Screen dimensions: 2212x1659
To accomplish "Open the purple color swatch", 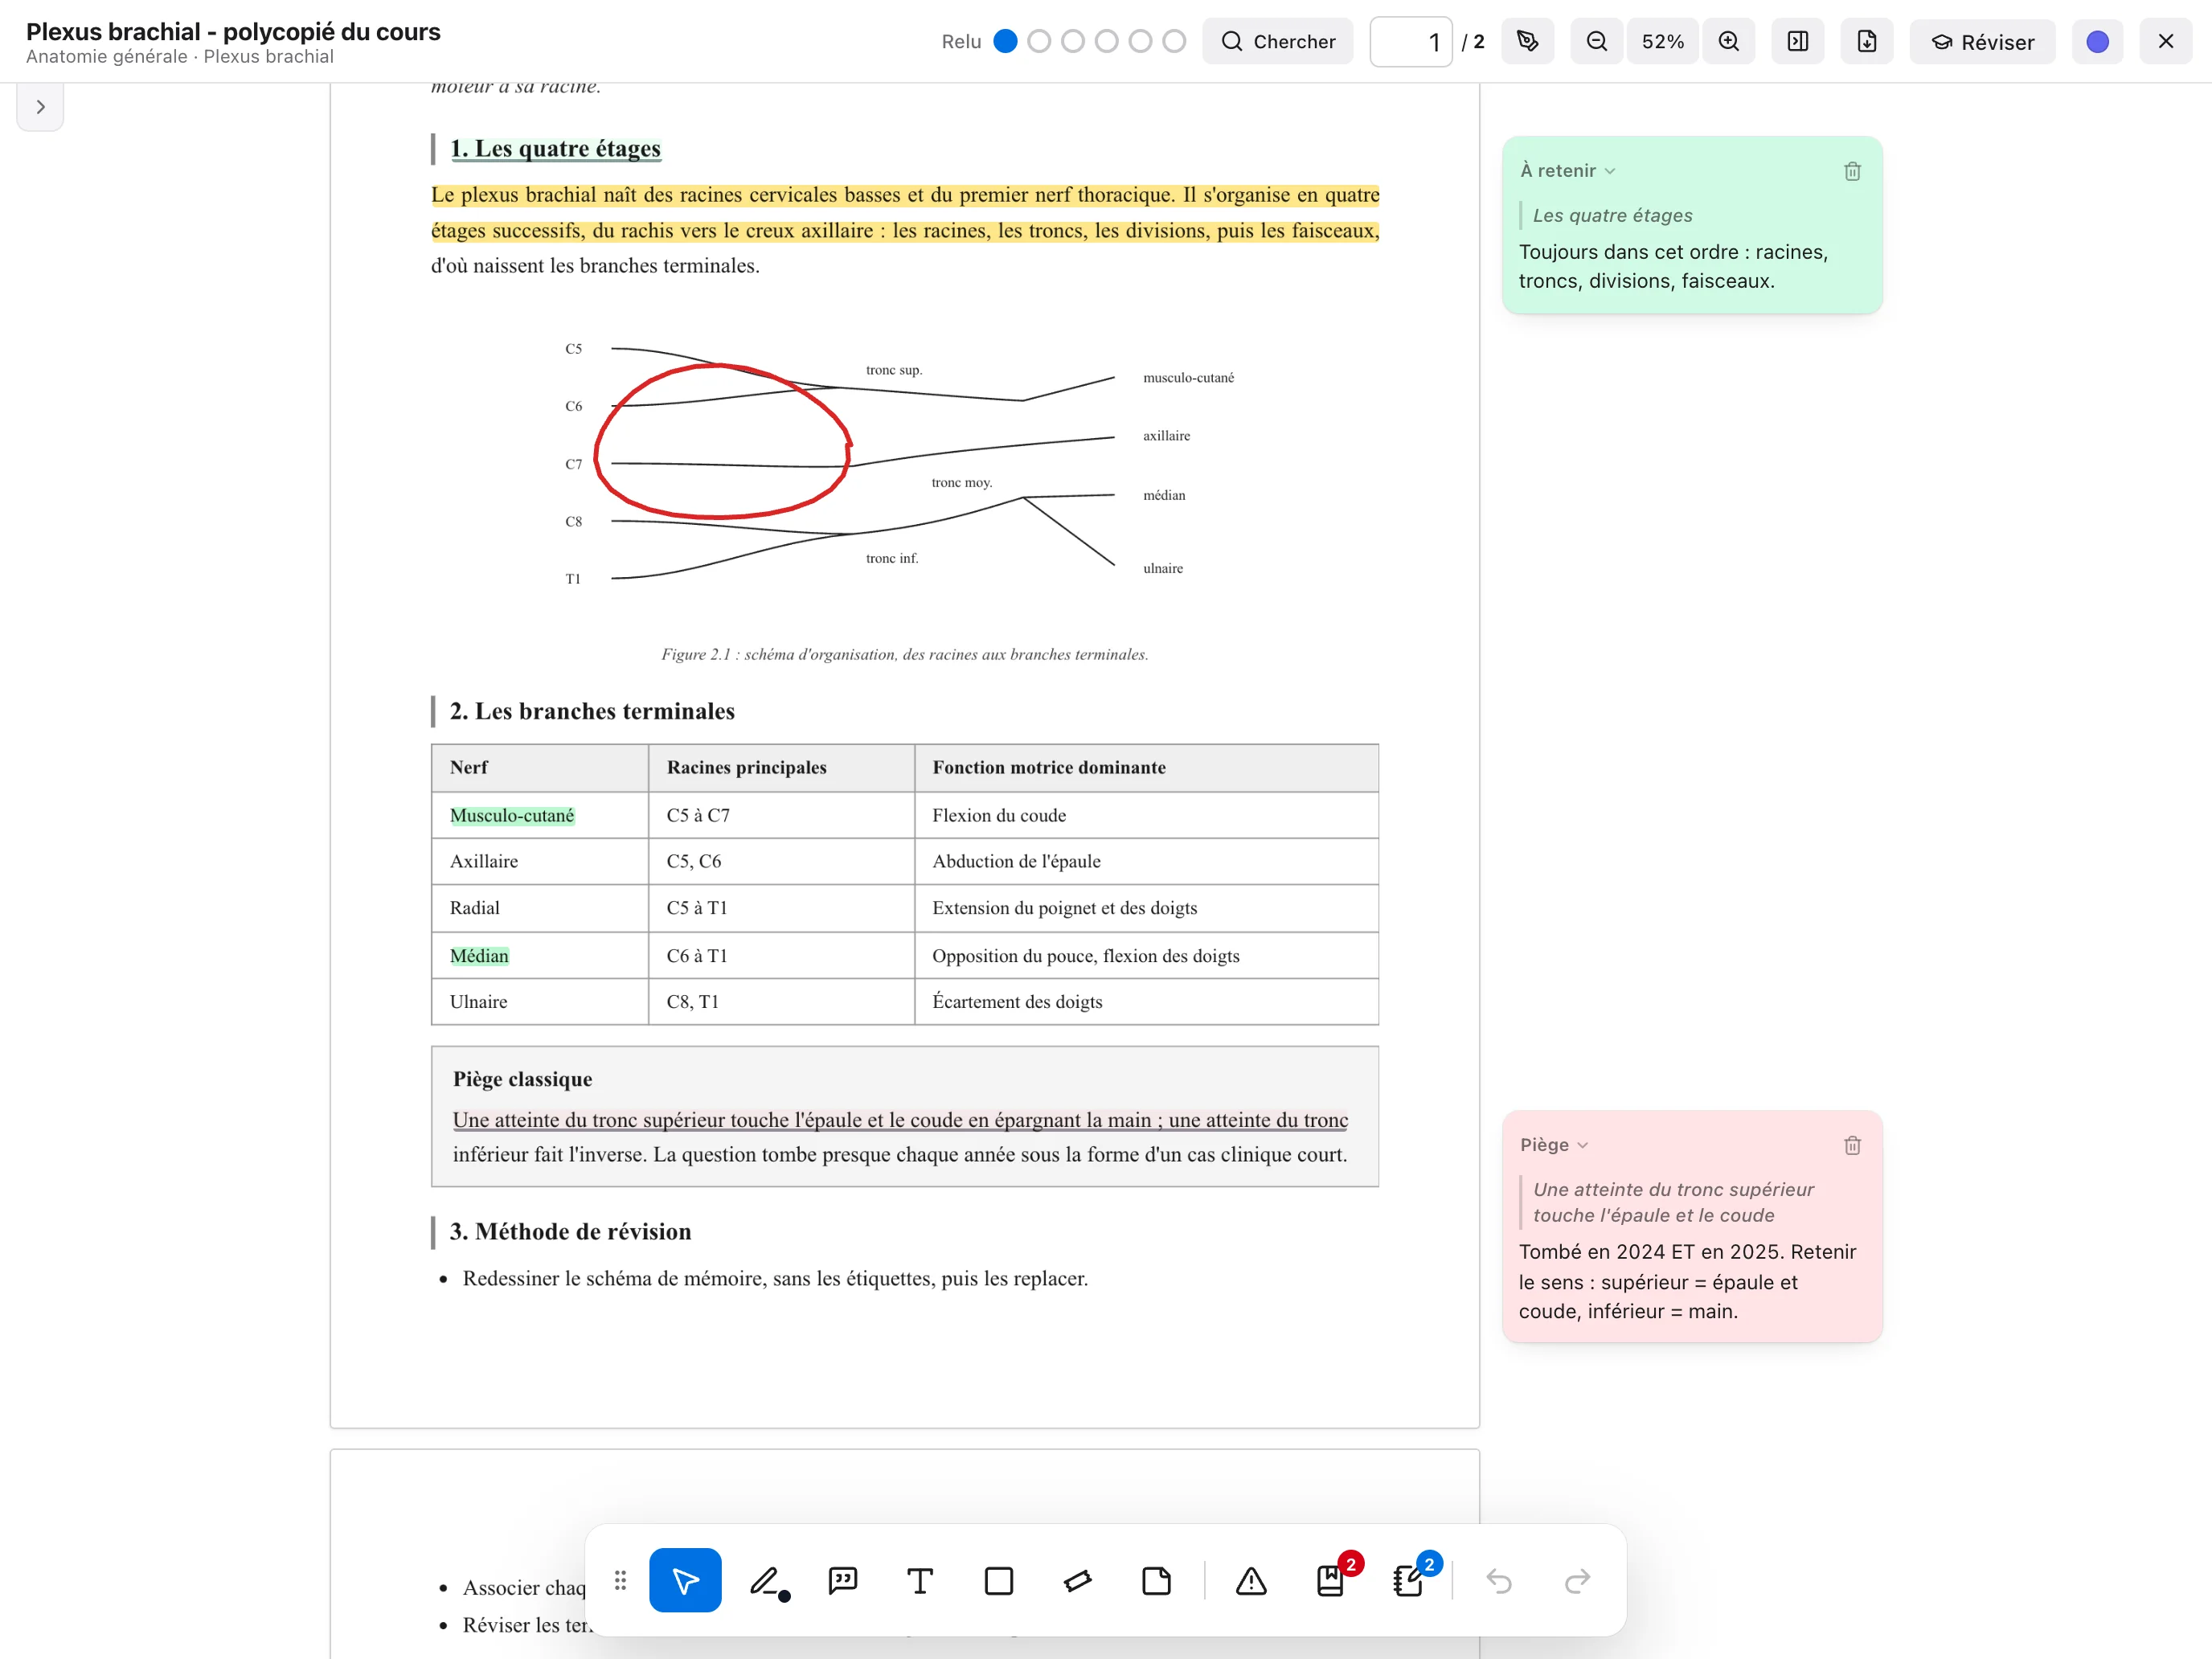I will point(2098,41).
